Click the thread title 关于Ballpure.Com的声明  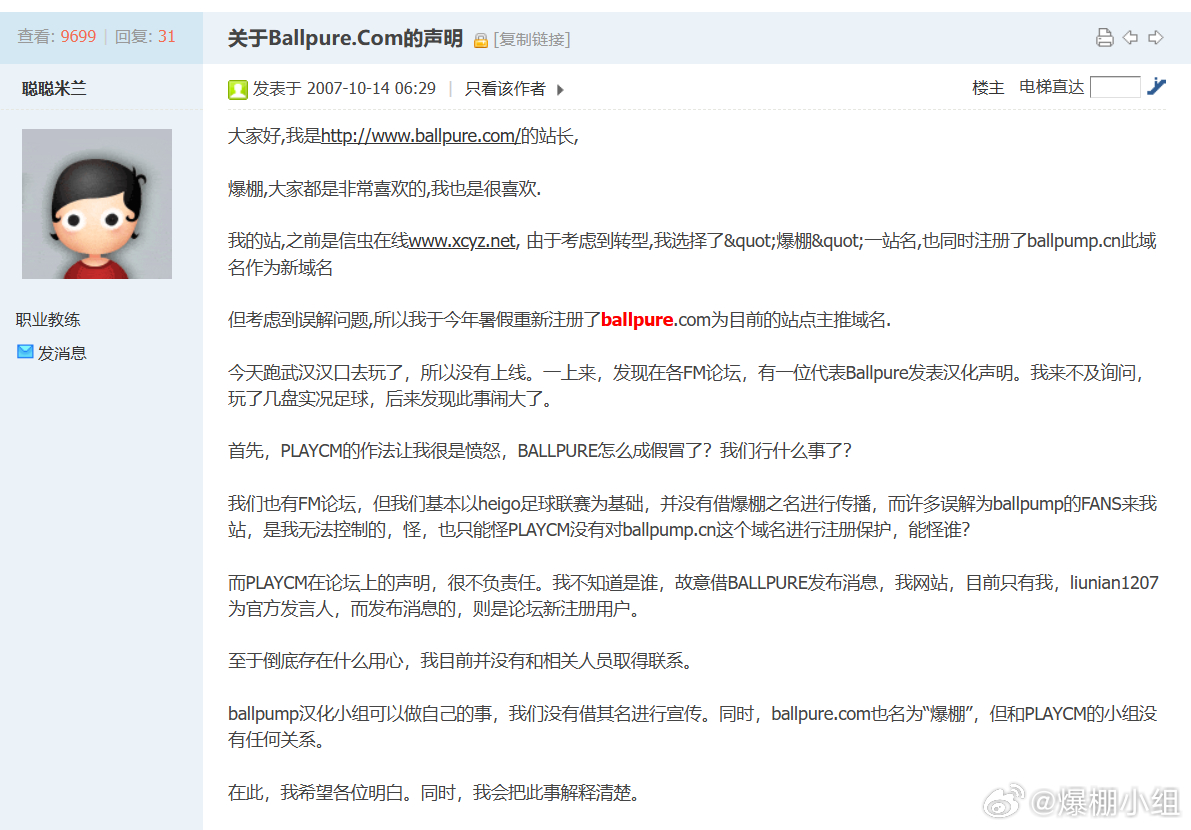coord(345,38)
